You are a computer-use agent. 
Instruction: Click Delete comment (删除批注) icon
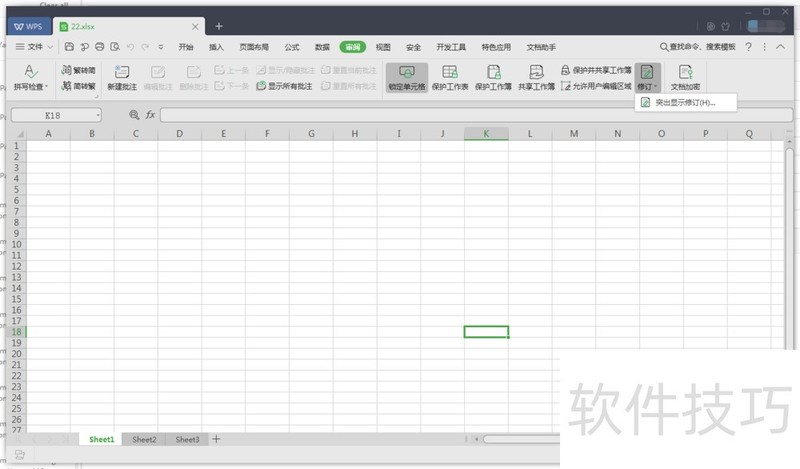pos(193,77)
